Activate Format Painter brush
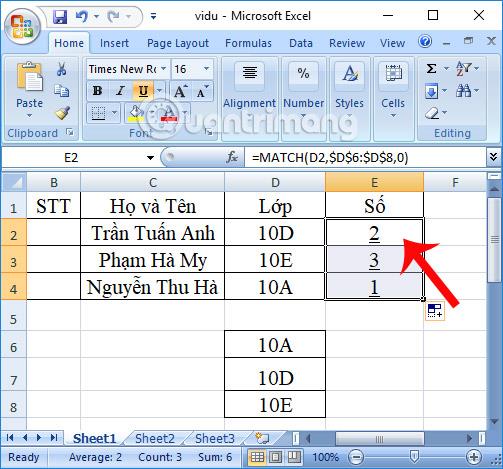The height and width of the screenshot is (469, 503). click(62, 113)
